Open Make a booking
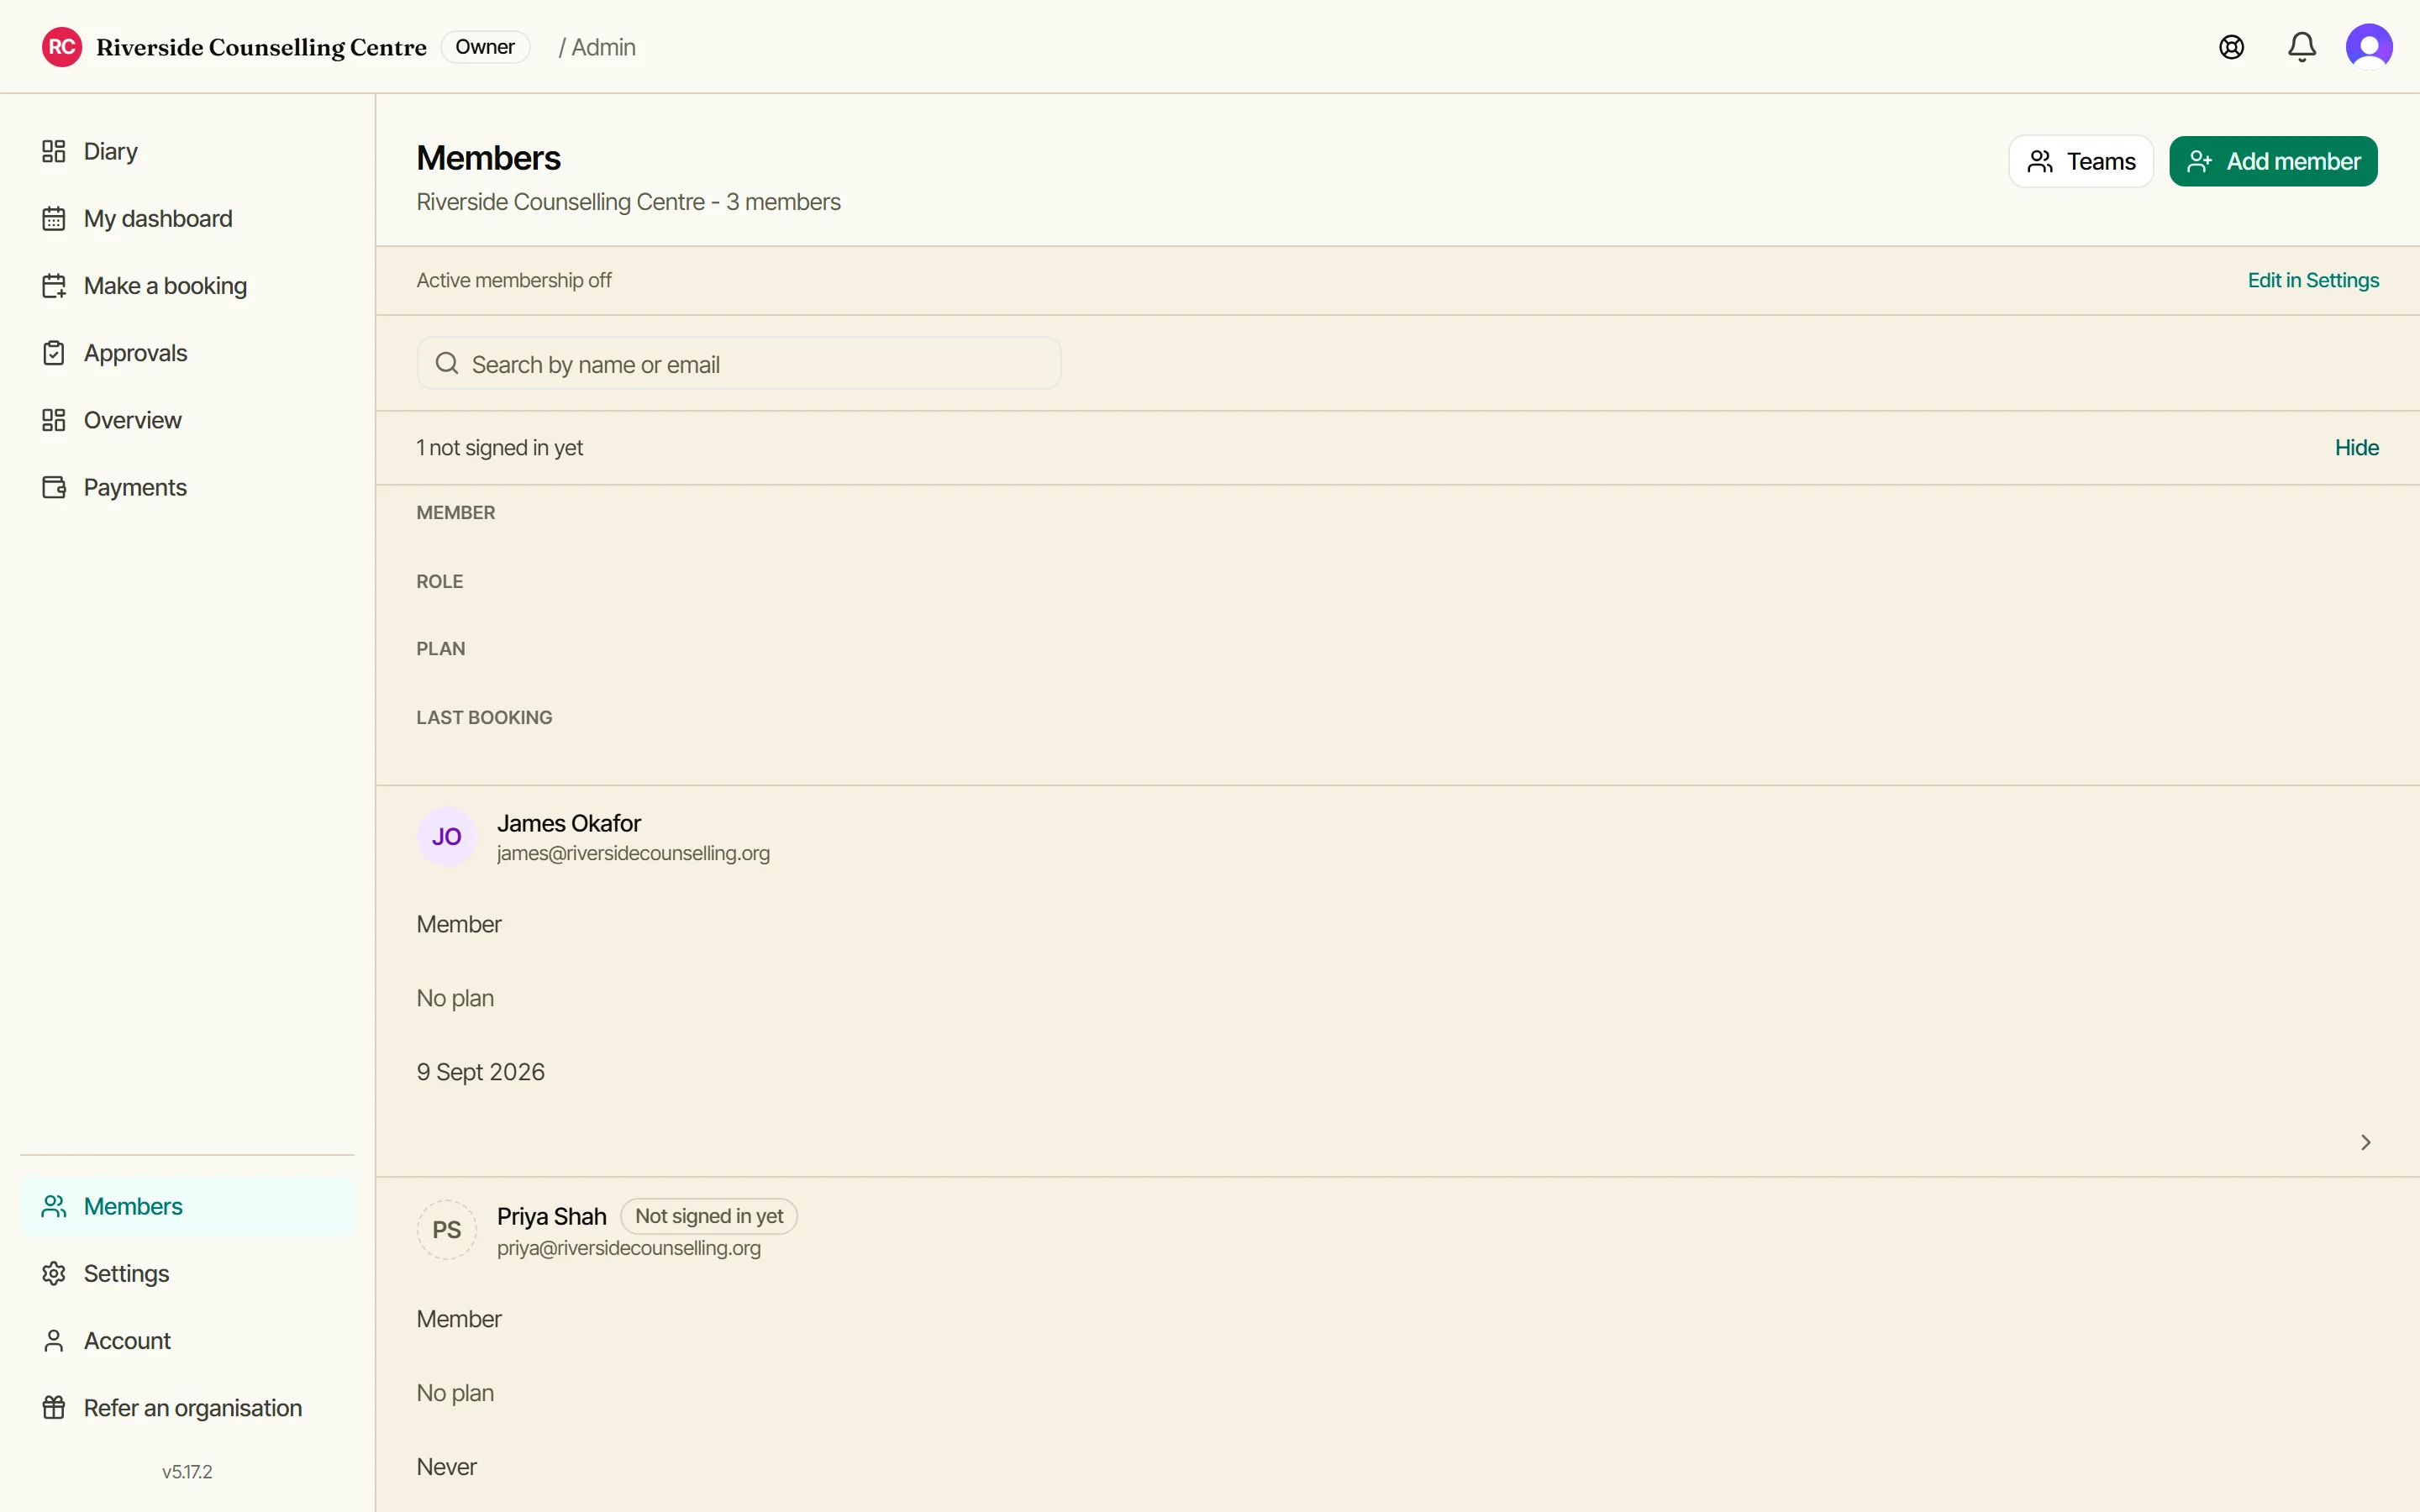Viewport: 2420px width, 1512px height. pos(188,286)
